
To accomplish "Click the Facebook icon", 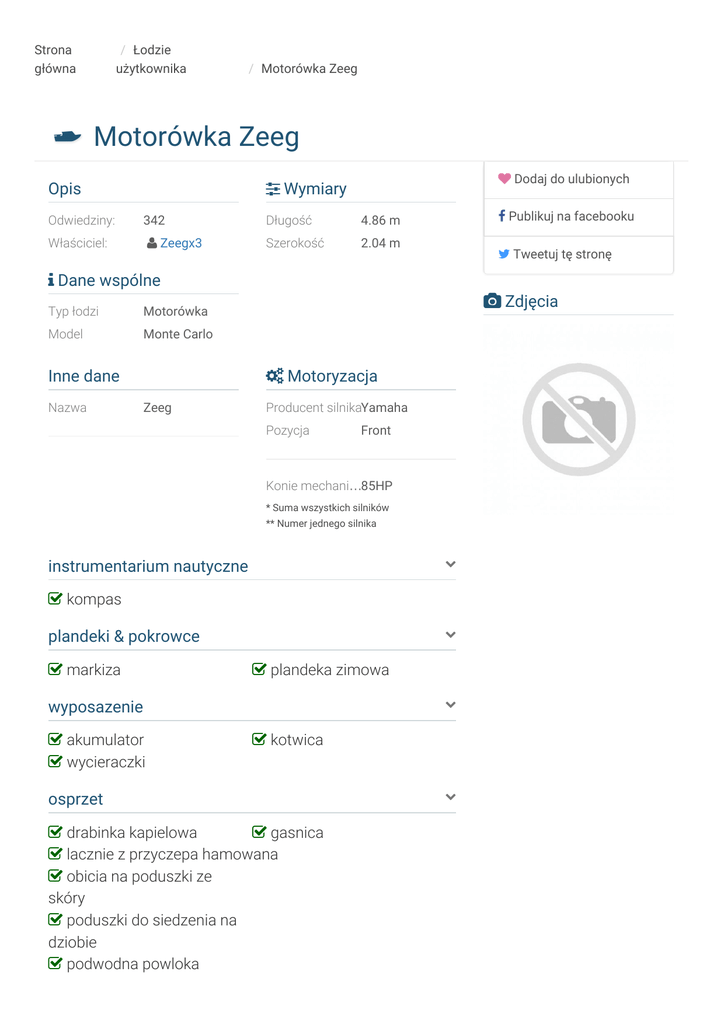I will (502, 216).
